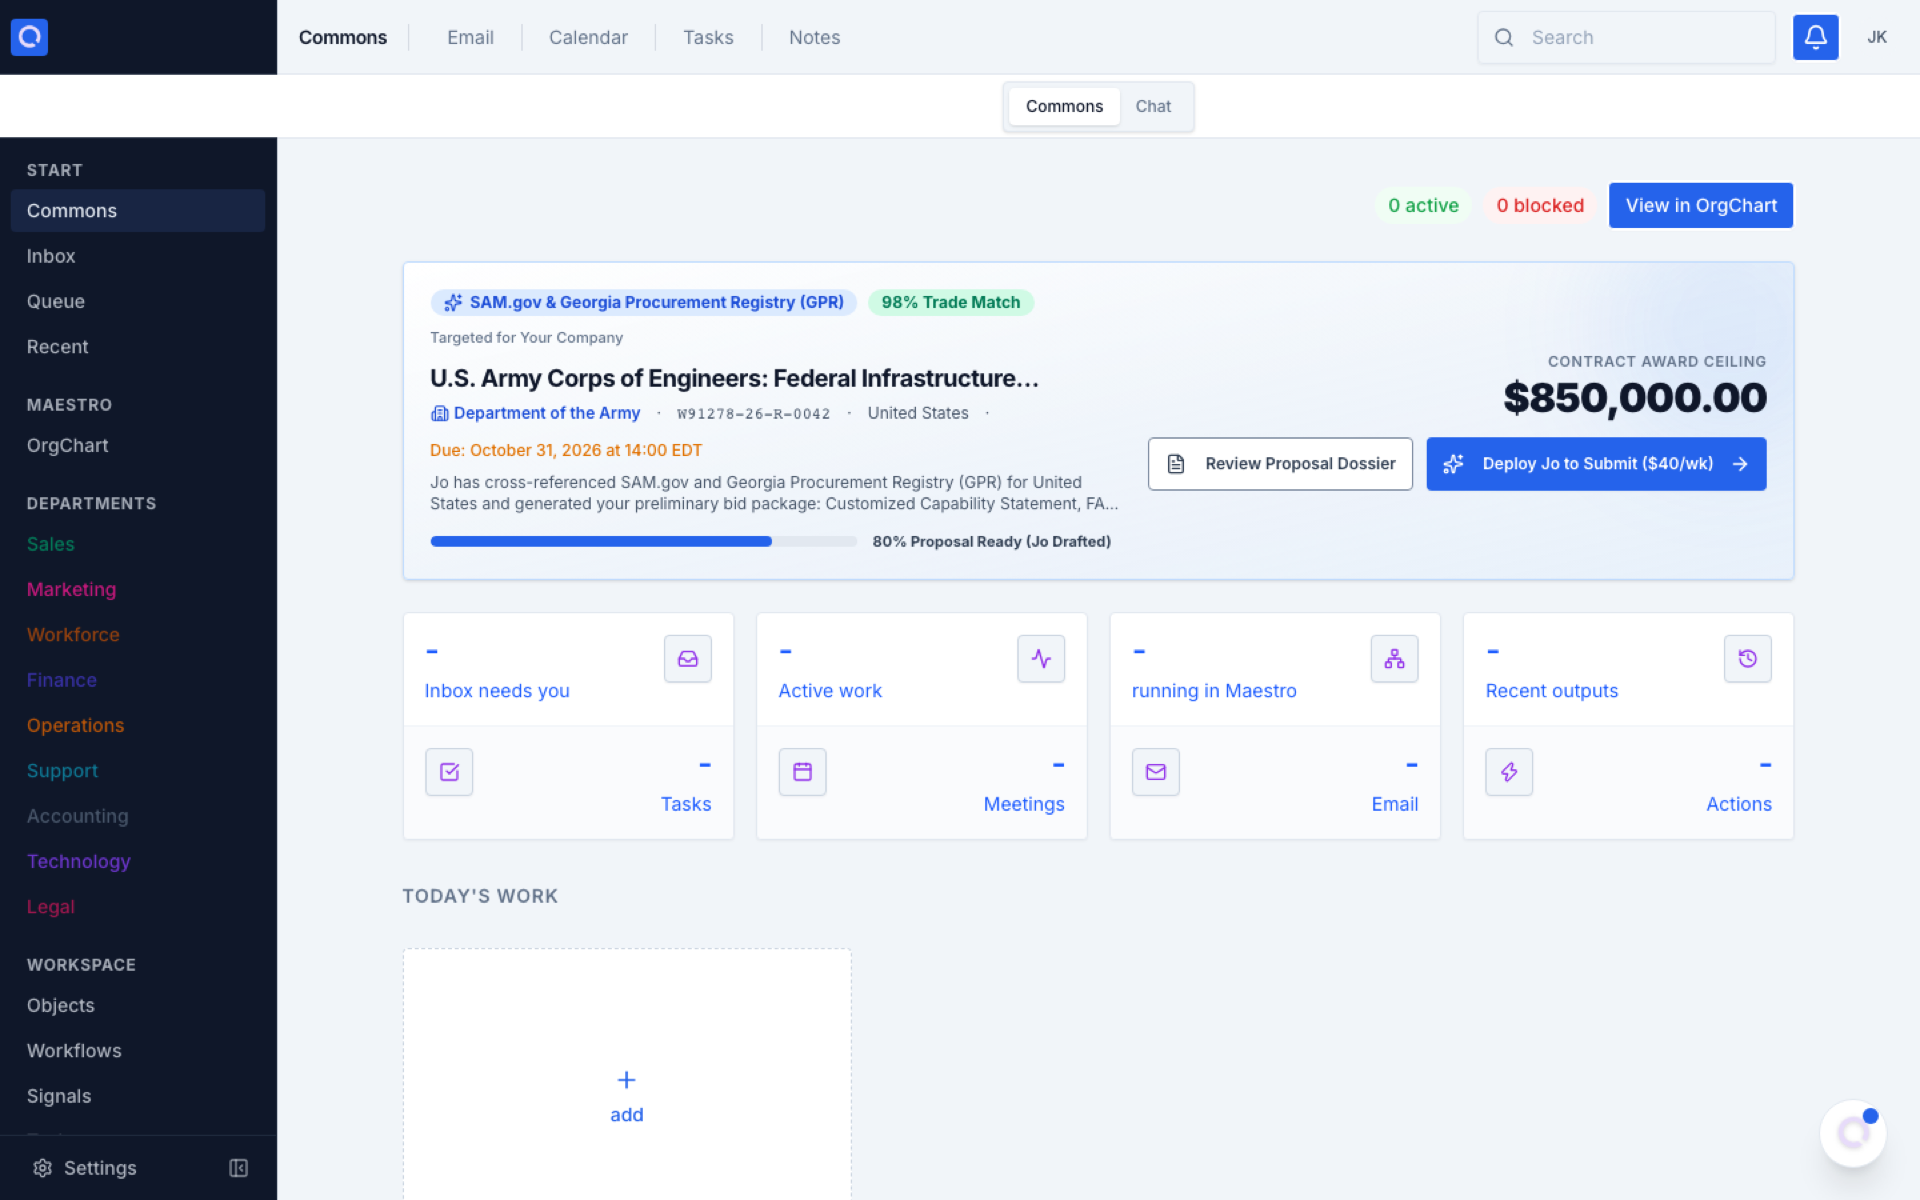
Task: Open OrgChart under Maestro
Action: 138,445
